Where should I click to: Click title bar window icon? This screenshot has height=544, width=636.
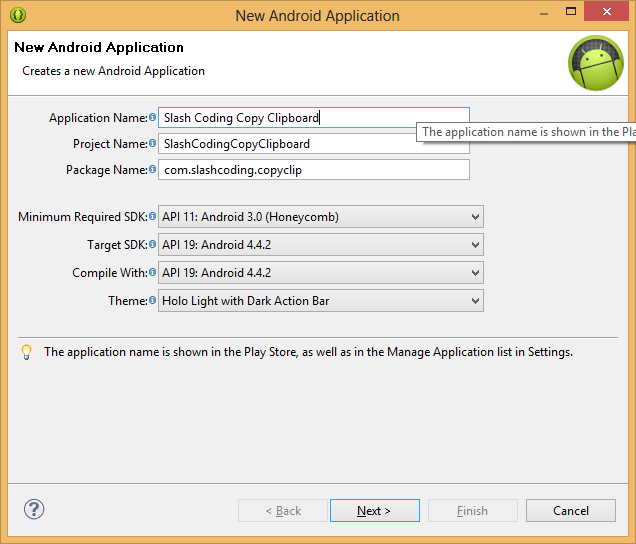click(16, 15)
